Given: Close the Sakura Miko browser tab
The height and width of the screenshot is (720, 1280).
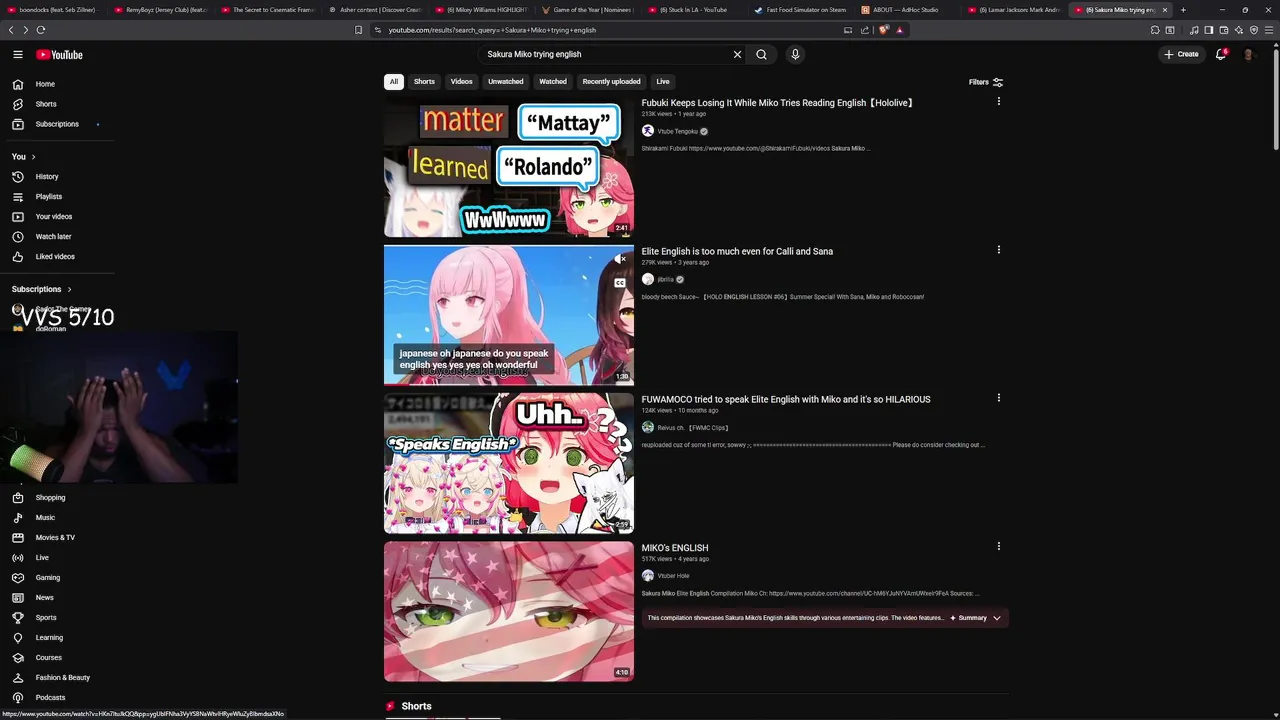Looking at the screenshot, I should click(1164, 10).
